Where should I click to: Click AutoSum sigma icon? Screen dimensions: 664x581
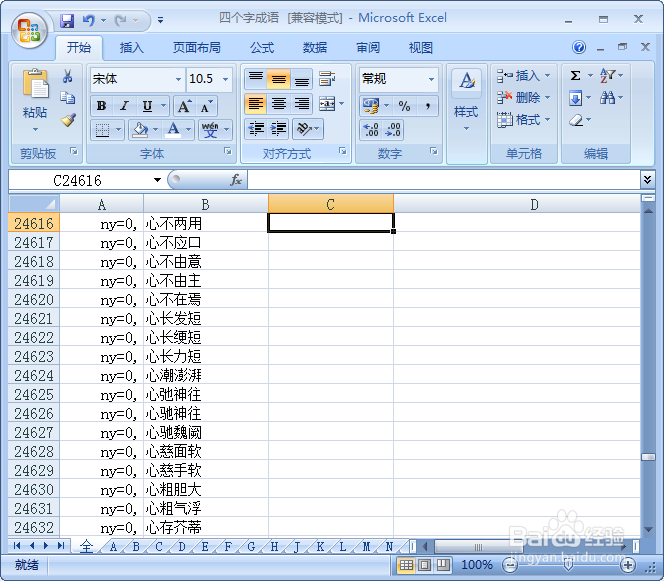click(575, 76)
